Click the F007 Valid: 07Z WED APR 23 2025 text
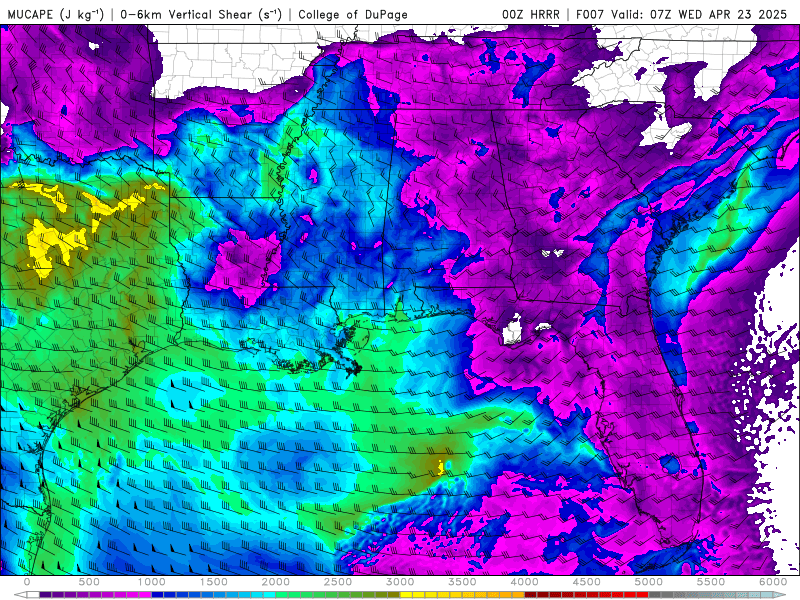This screenshot has width=800, height=600. (x=681, y=14)
